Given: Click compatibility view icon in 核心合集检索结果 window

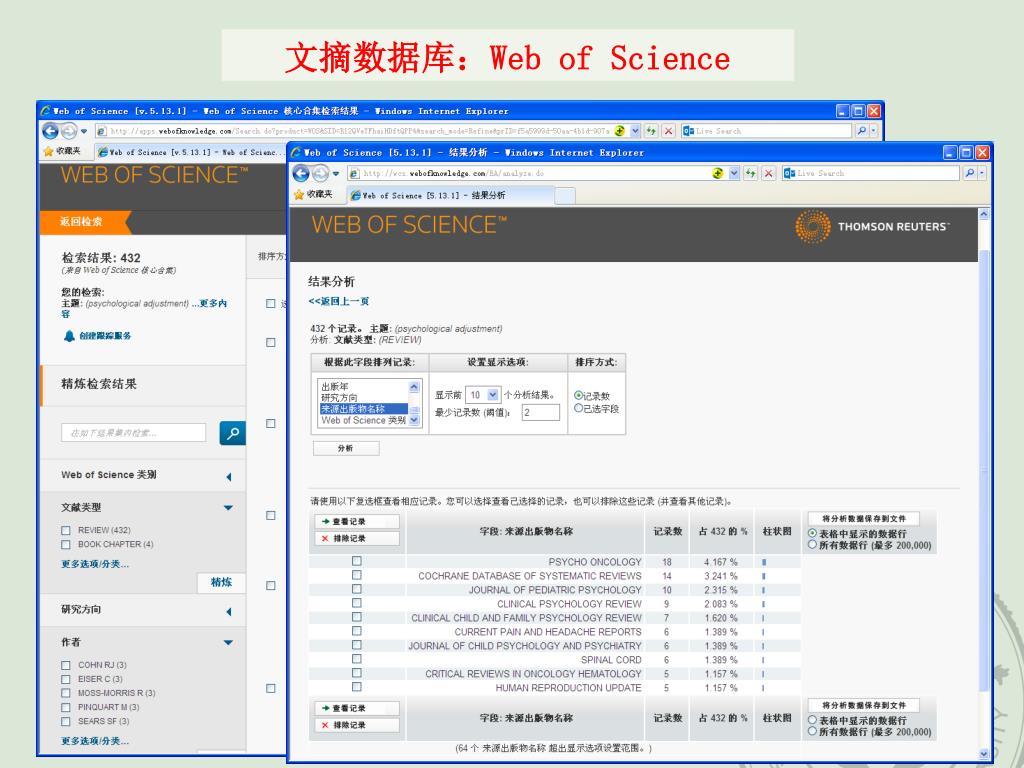Looking at the screenshot, I should (620, 131).
